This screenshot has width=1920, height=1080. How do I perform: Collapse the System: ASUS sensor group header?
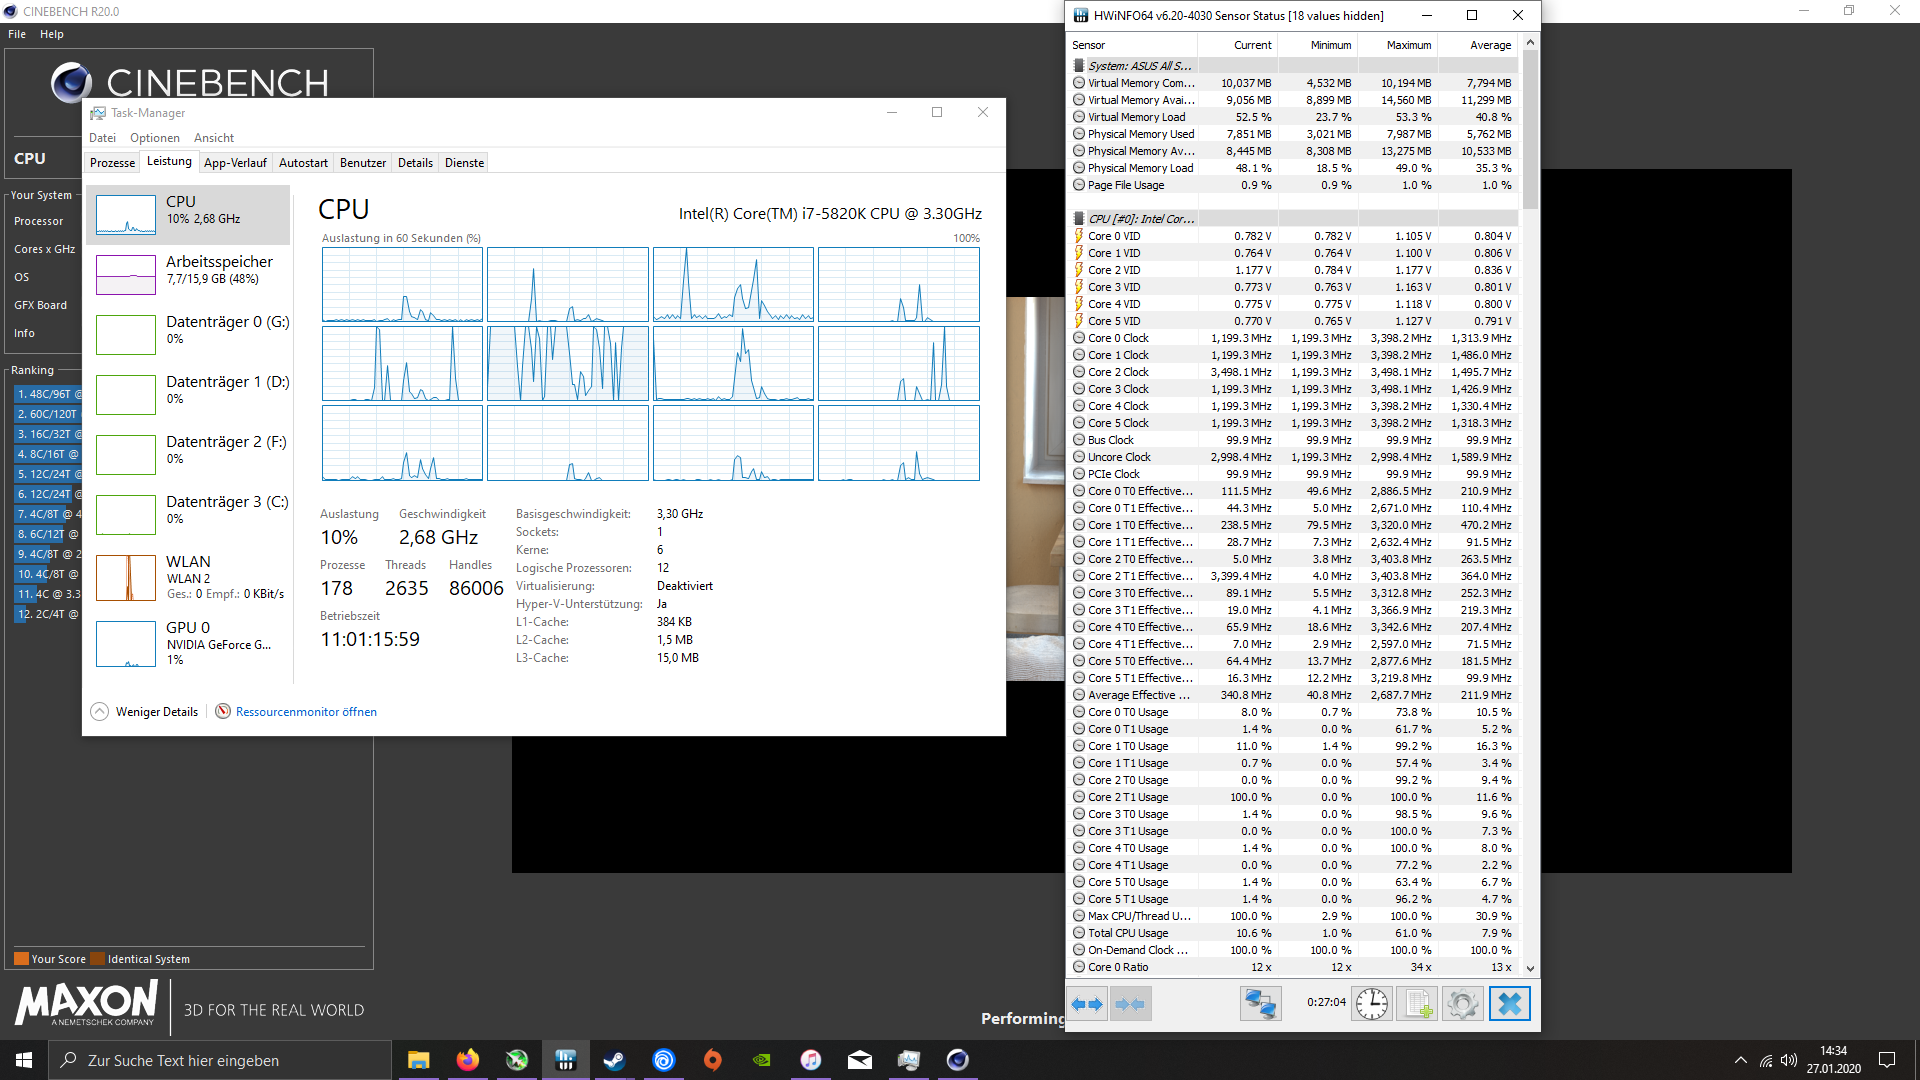1138,66
